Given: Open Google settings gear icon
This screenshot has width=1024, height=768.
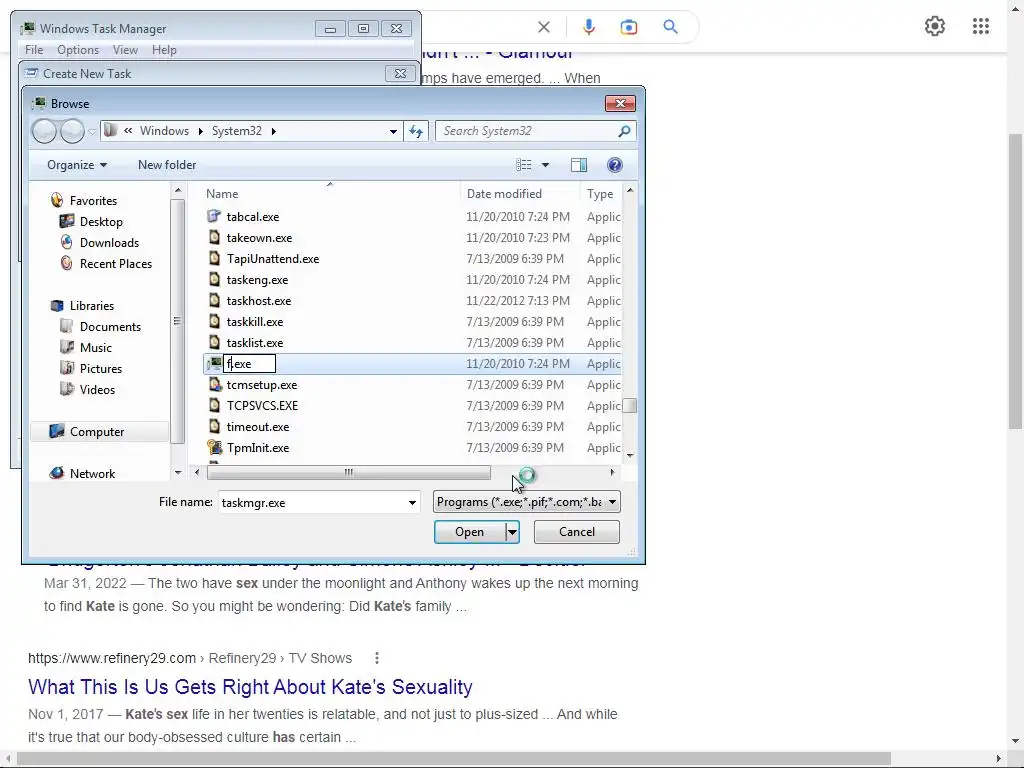Looking at the screenshot, I should click(x=935, y=26).
